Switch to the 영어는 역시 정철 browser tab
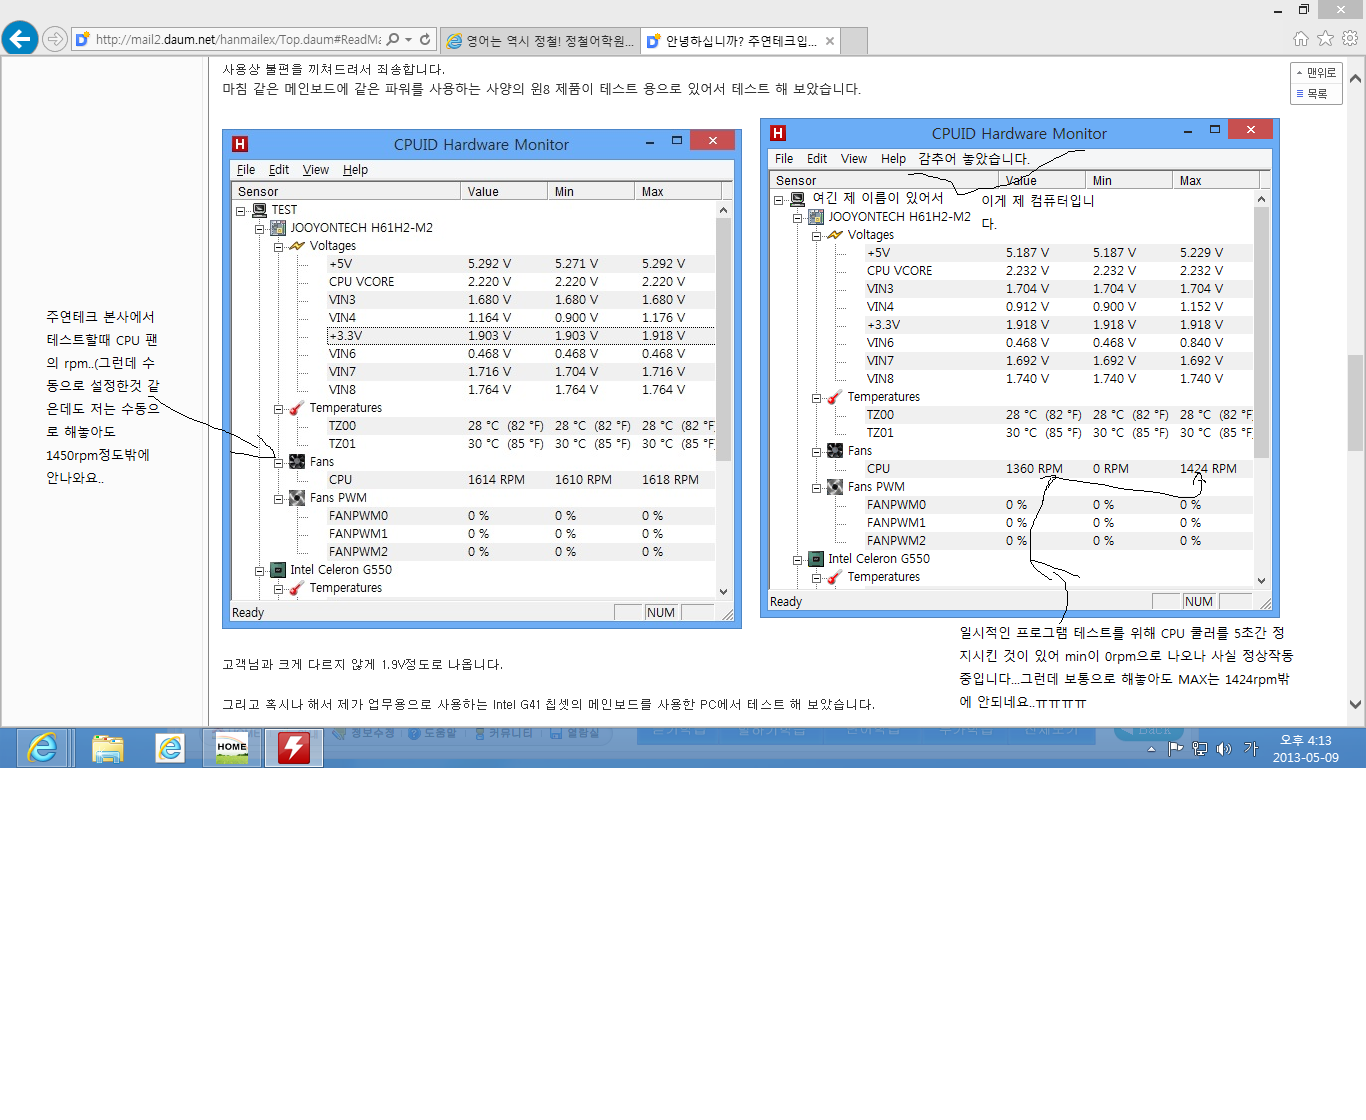 click(x=540, y=41)
